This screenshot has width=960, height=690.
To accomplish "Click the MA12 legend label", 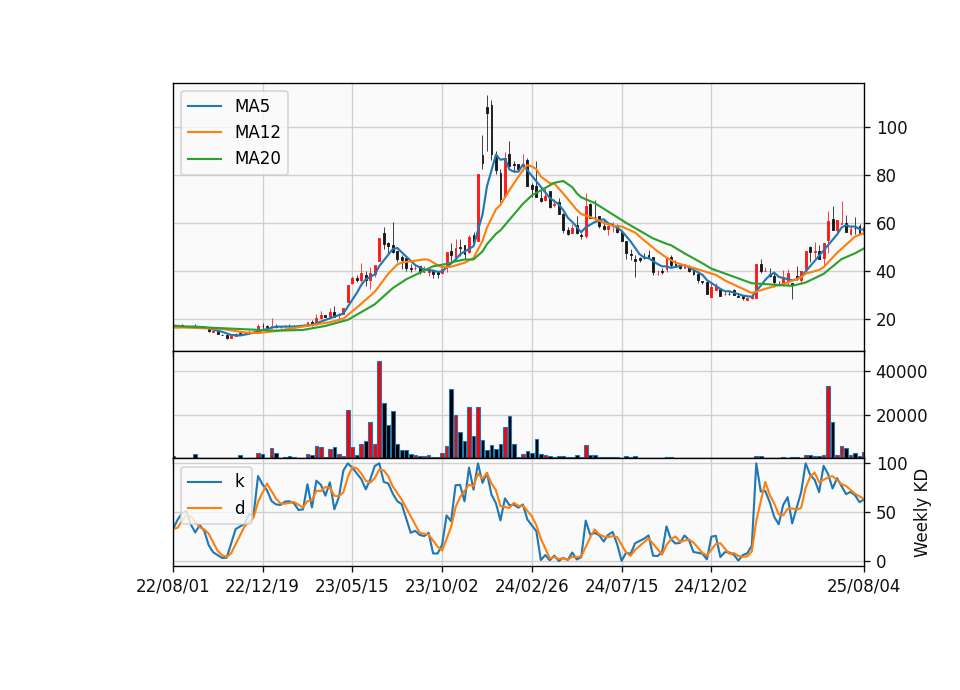I will 257,132.
